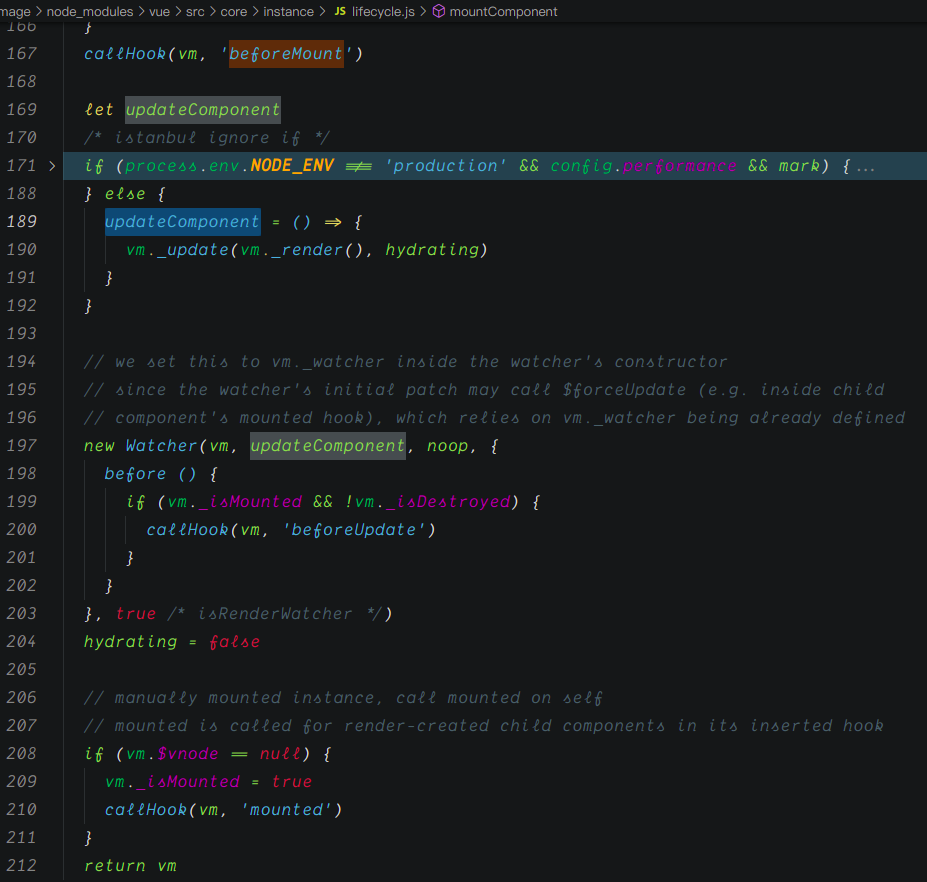The height and width of the screenshot is (882, 927).
Task: Click the selected updateComponent on line 189
Action: pos(182,222)
